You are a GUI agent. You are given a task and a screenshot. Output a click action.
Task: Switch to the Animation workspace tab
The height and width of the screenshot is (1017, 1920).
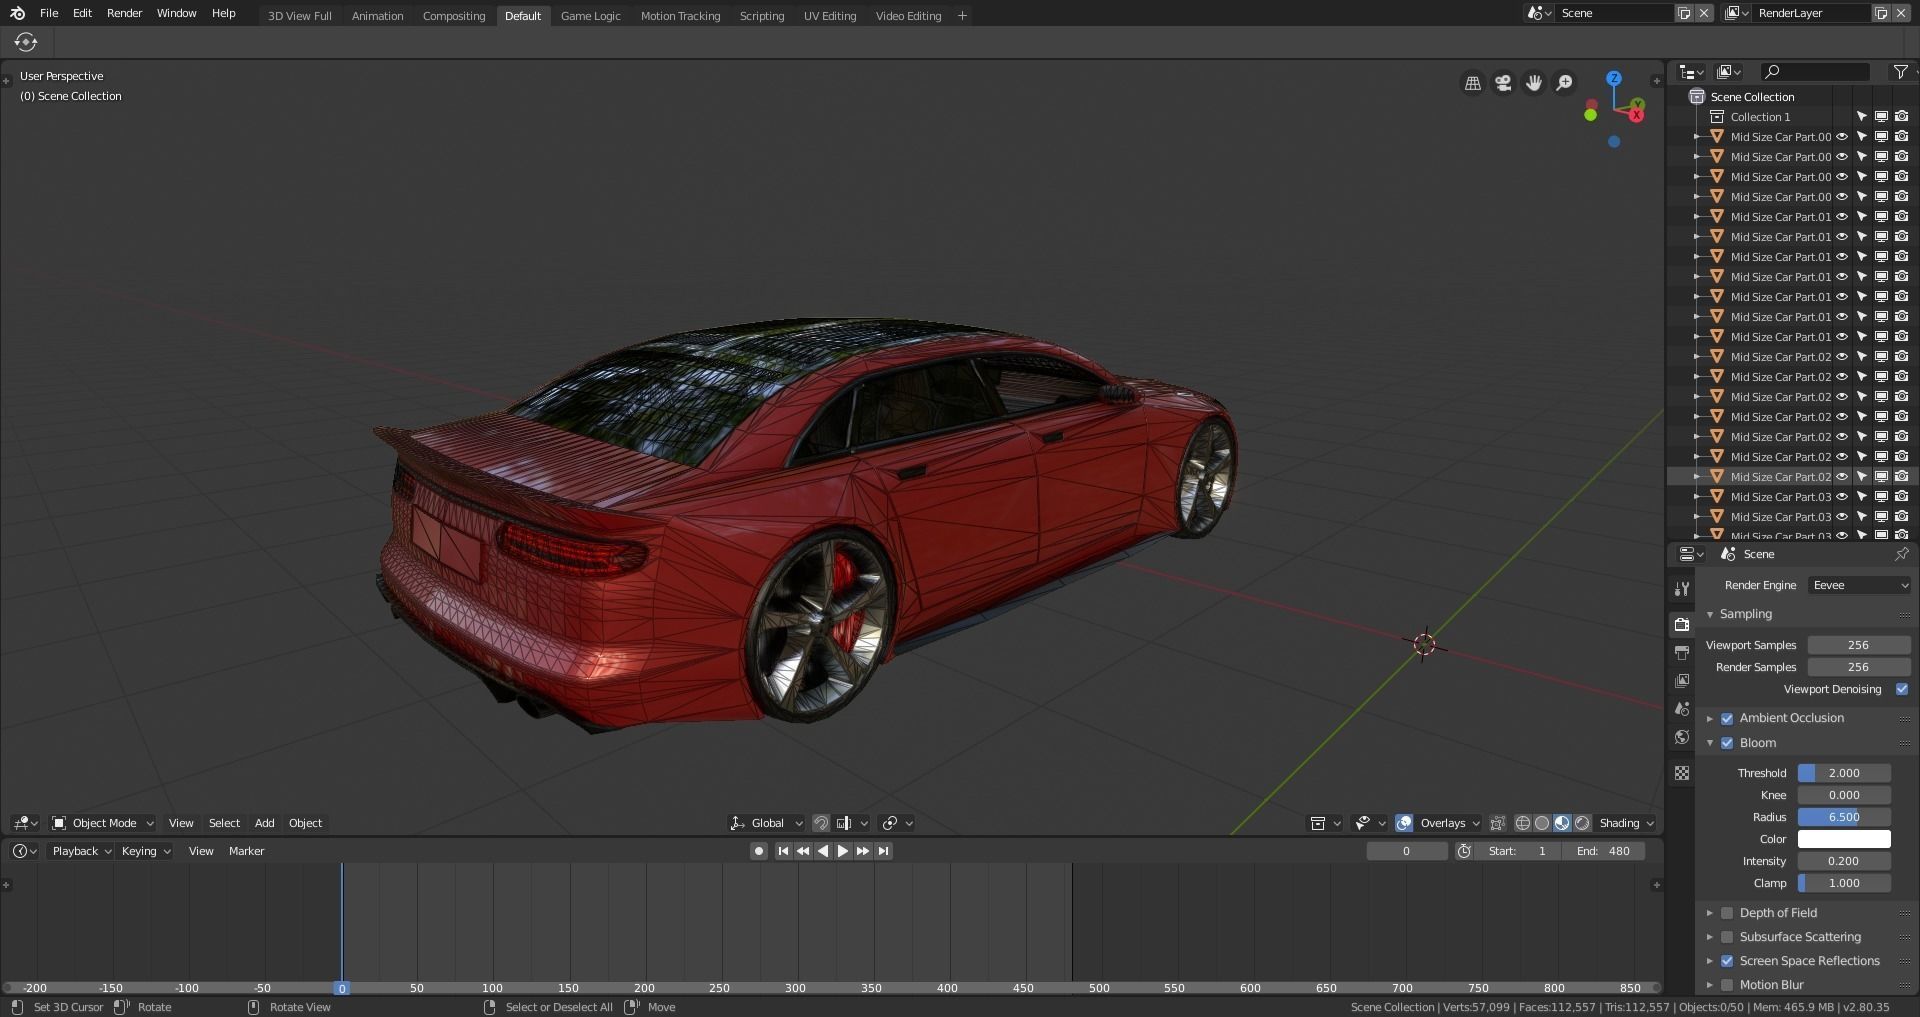377,16
